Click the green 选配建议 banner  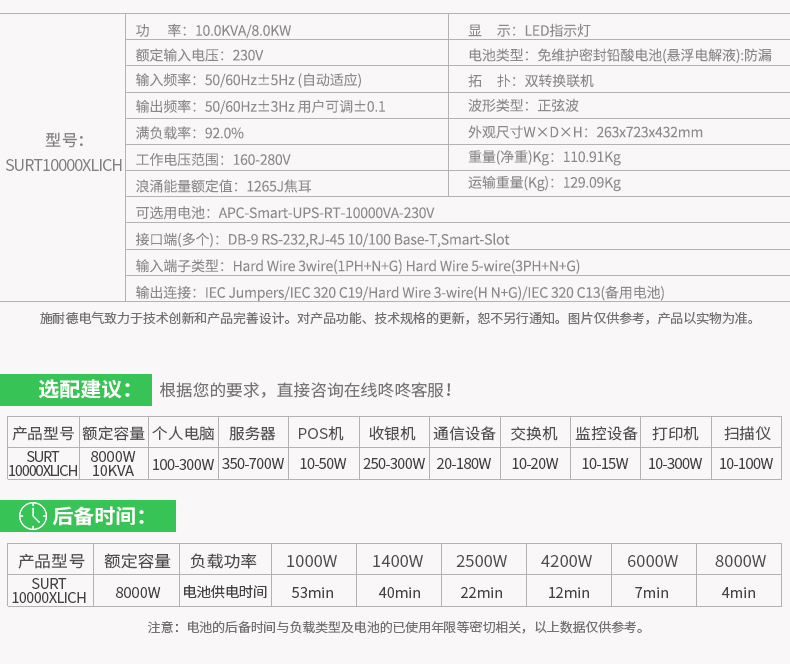tap(76, 390)
